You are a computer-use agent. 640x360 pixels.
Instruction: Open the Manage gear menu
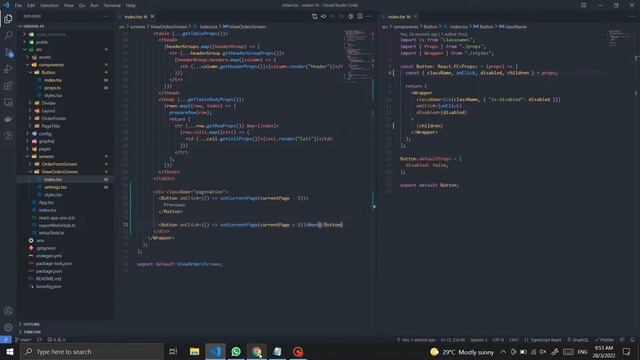tap(8, 328)
